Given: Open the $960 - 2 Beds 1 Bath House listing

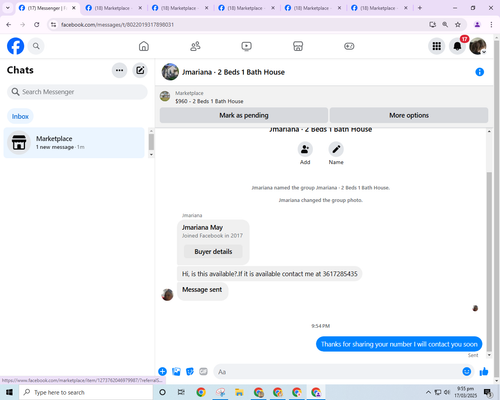Looking at the screenshot, I should (209, 101).
